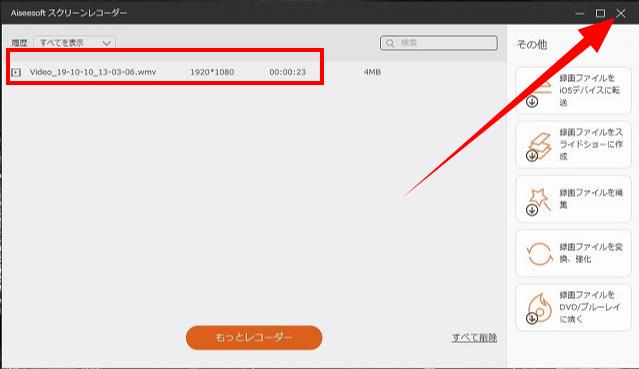639x369 pixels.
Task: Open 録画ファイルをスライドショーに作成 card
Action: 573,145
